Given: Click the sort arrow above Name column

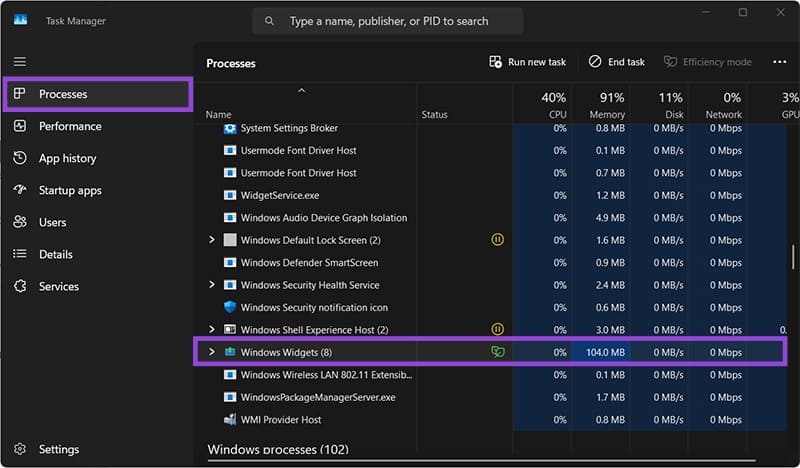Looking at the screenshot, I should [x=302, y=90].
